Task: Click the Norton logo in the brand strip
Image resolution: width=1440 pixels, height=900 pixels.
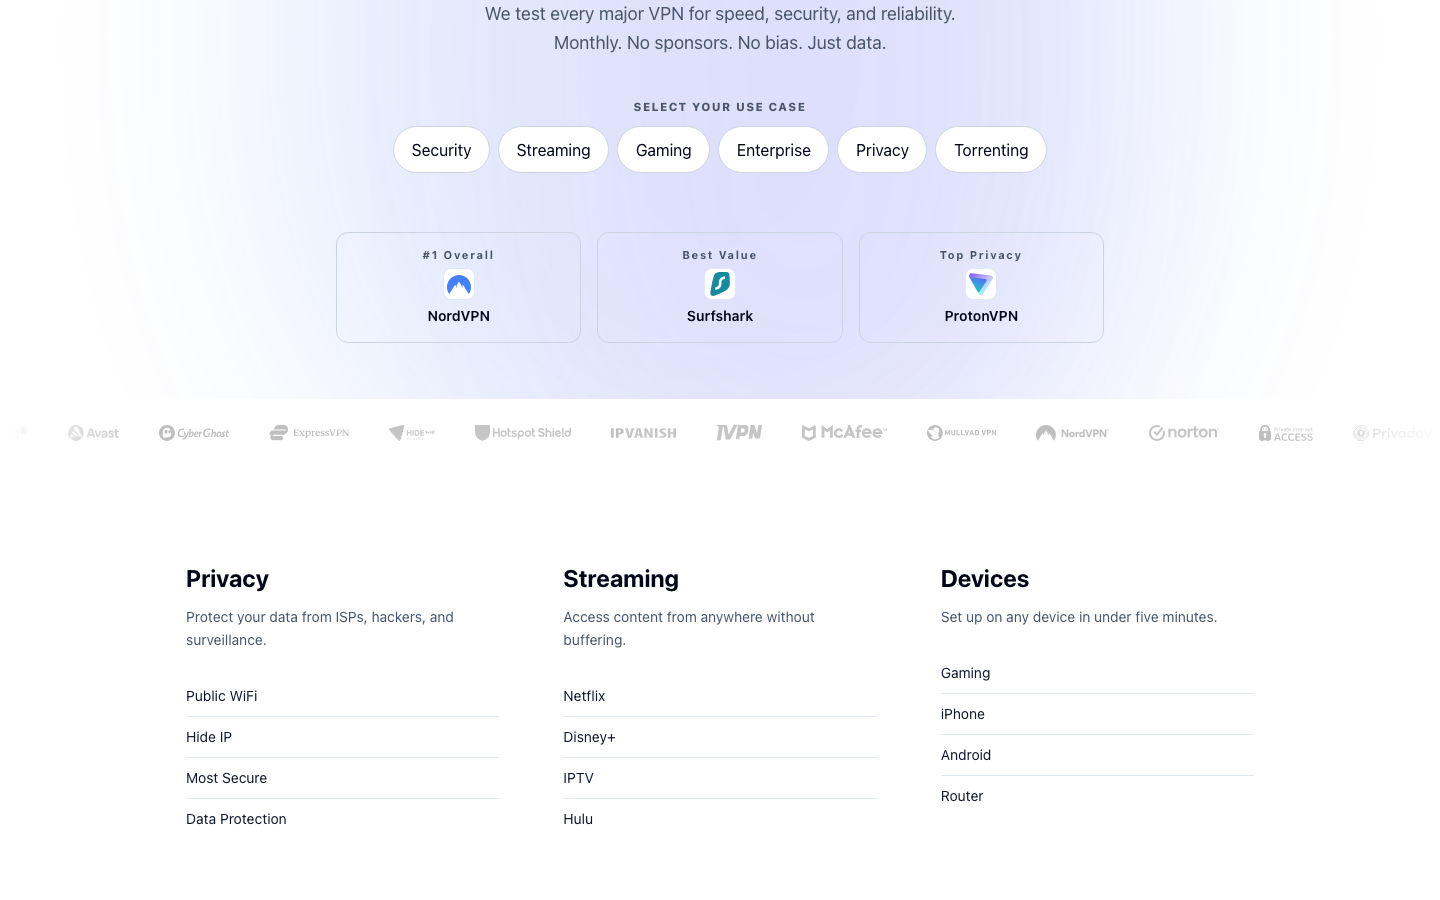Action: pyautogui.click(x=1183, y=432)
